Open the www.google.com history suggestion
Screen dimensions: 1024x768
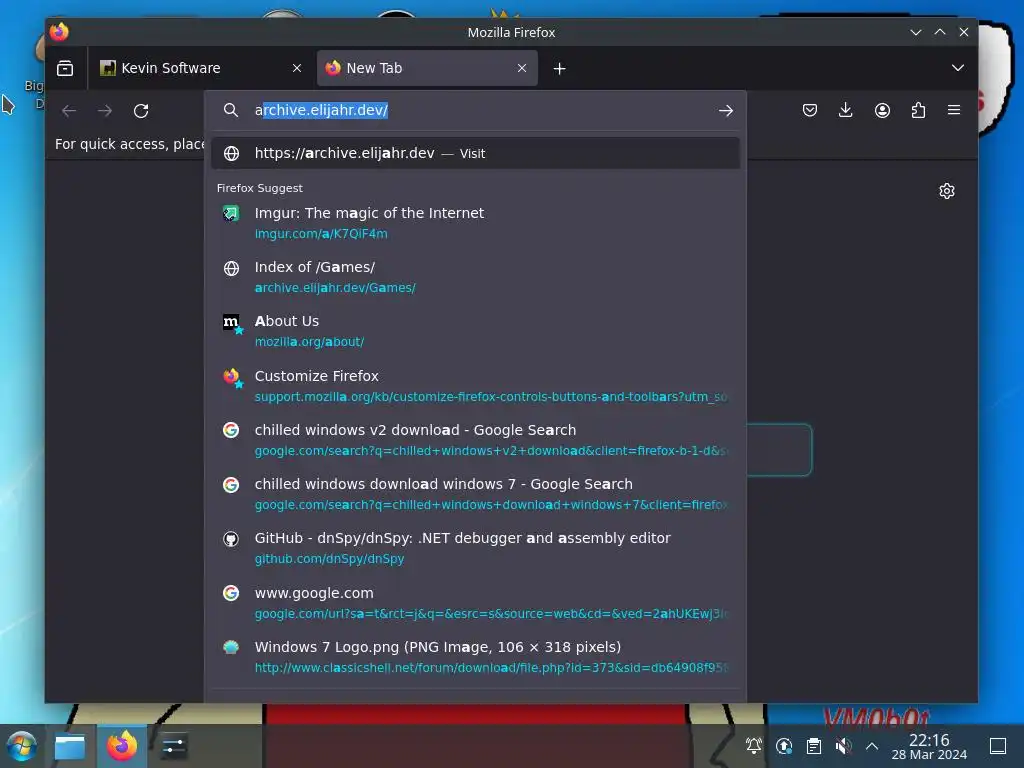[x=475, y=603]
